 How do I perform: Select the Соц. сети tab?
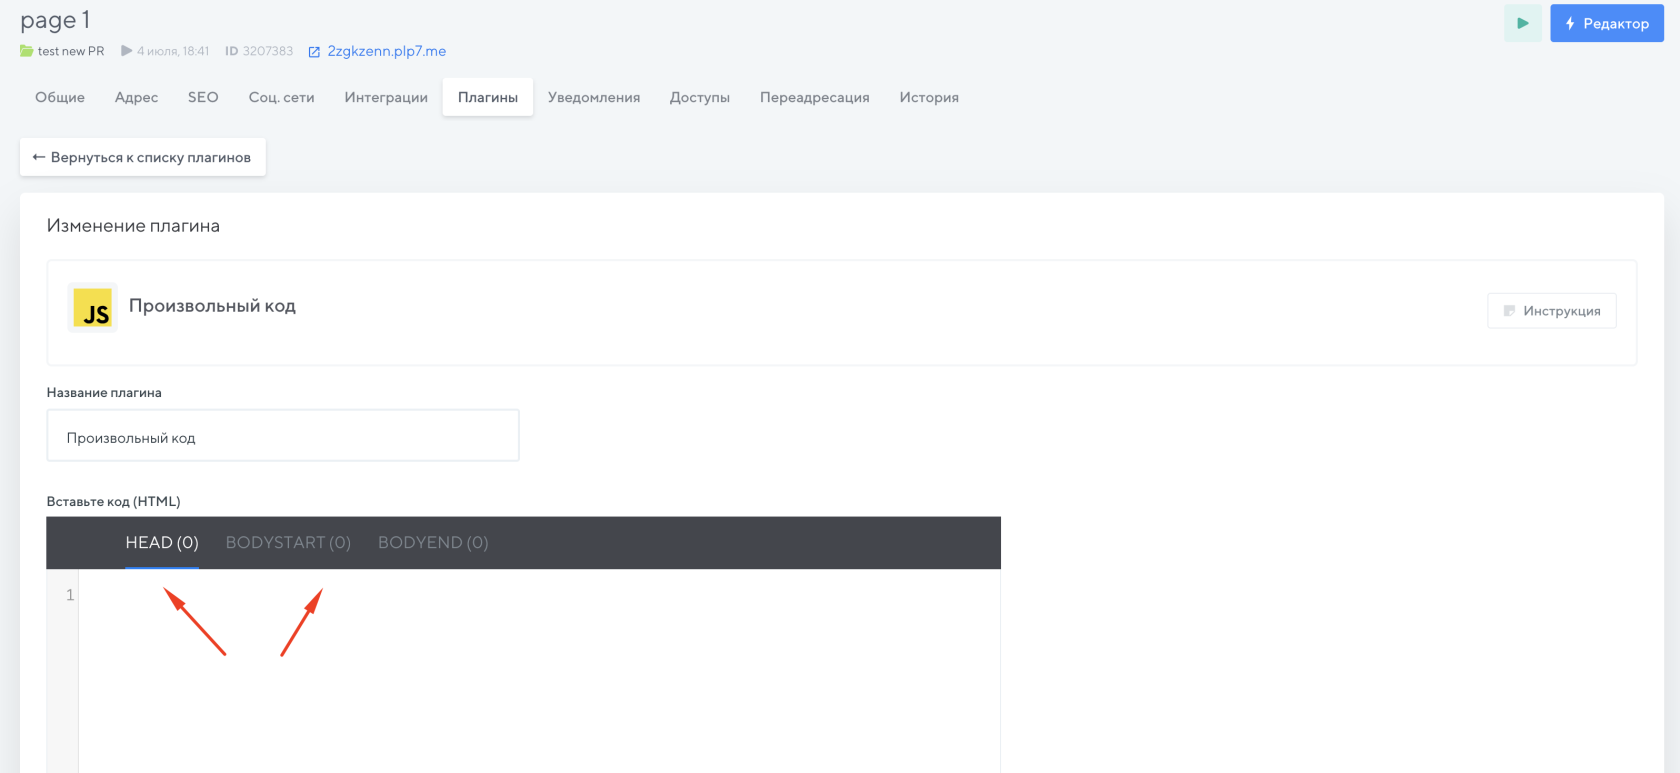[x=281, y=97]
